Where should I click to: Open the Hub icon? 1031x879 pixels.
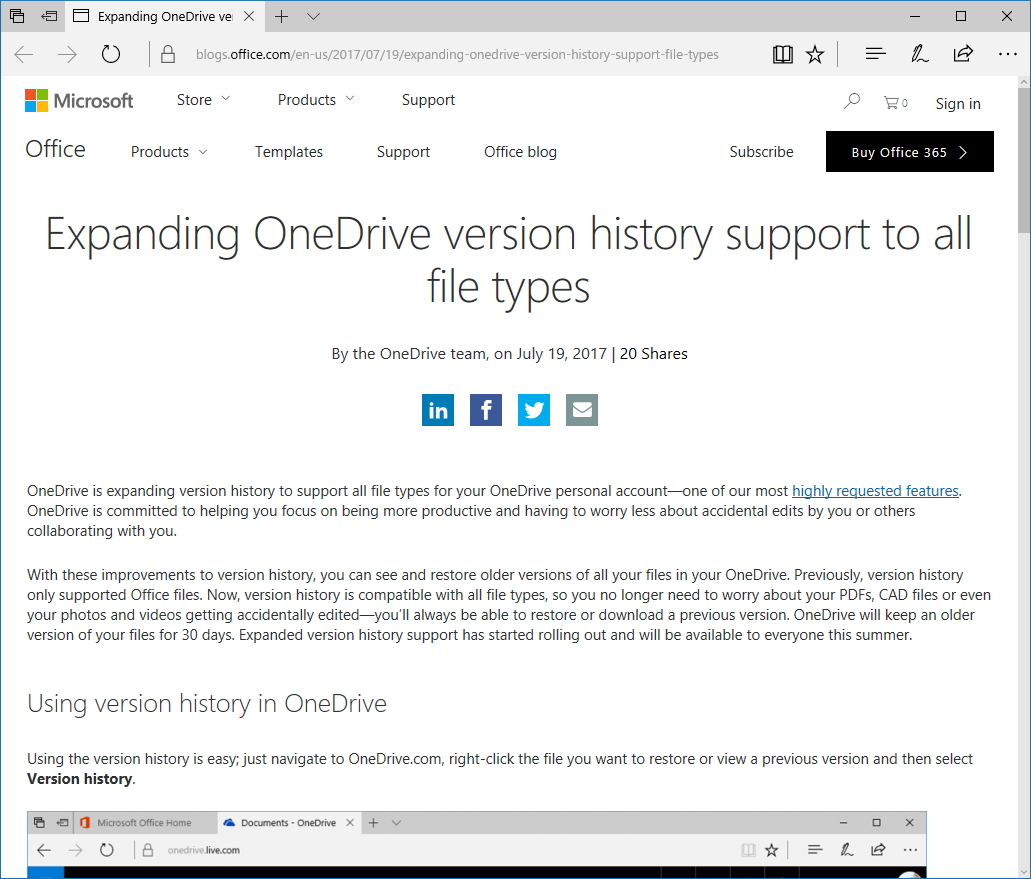pyautogui.click(x=875, y=54)
